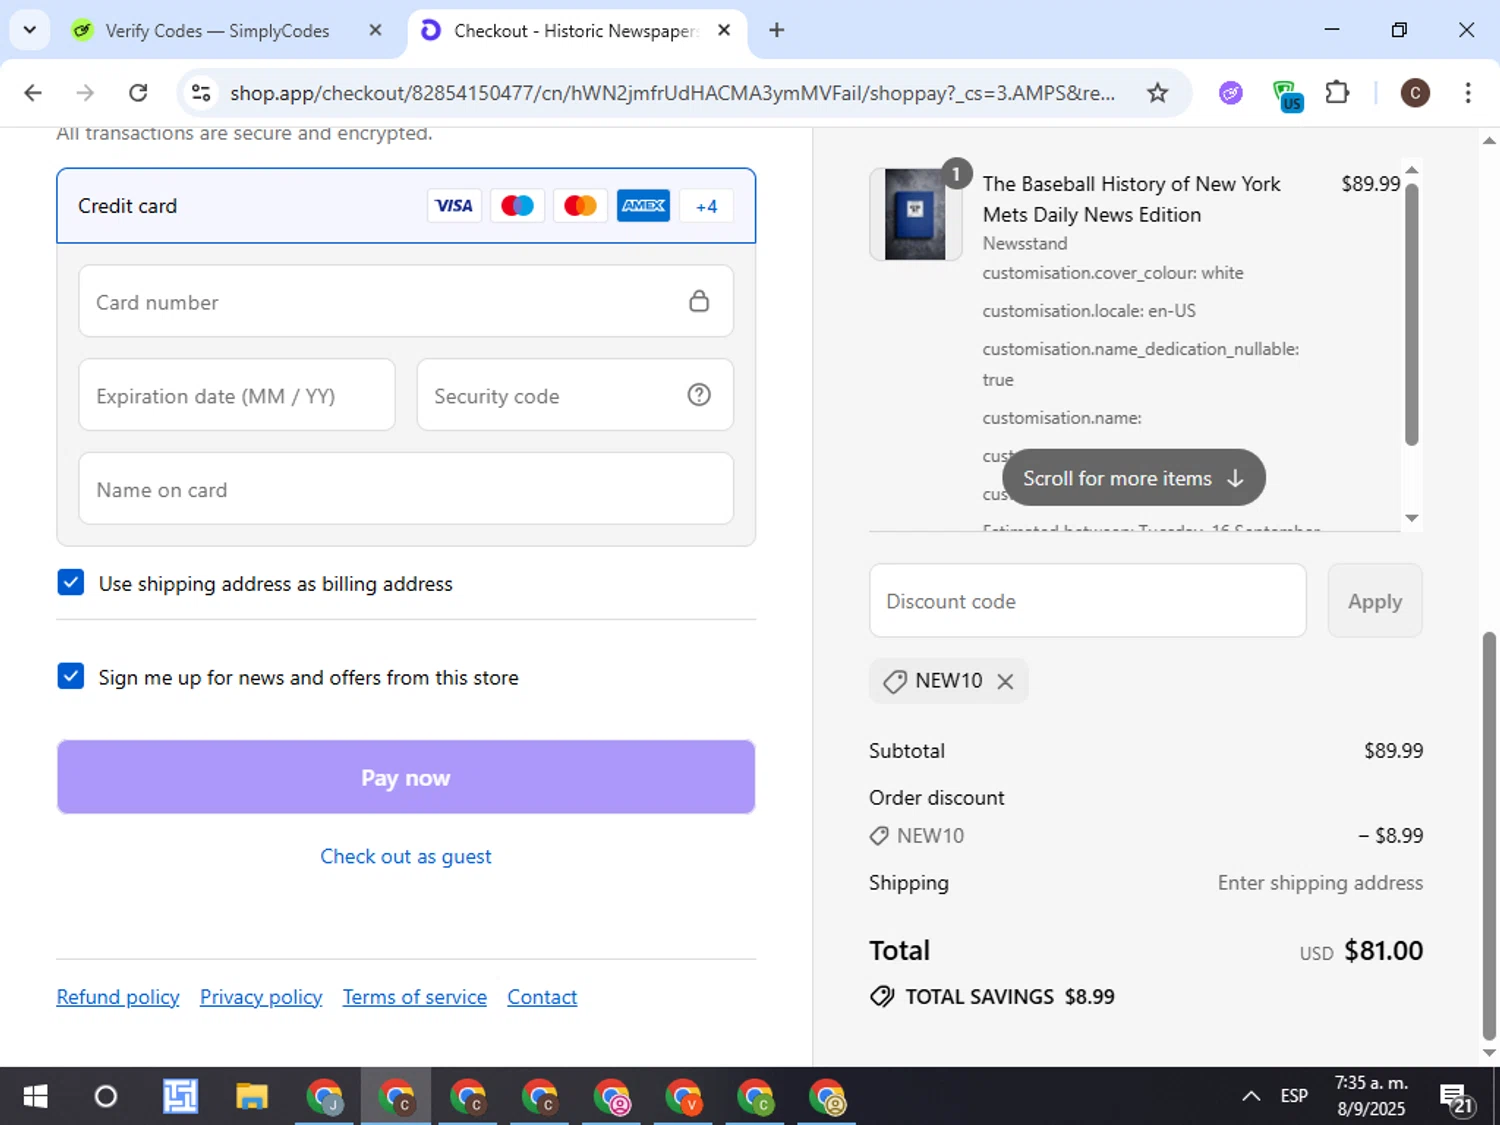Open the Contact link
Screen dimensions: 1500x1125
pos(542,997)
